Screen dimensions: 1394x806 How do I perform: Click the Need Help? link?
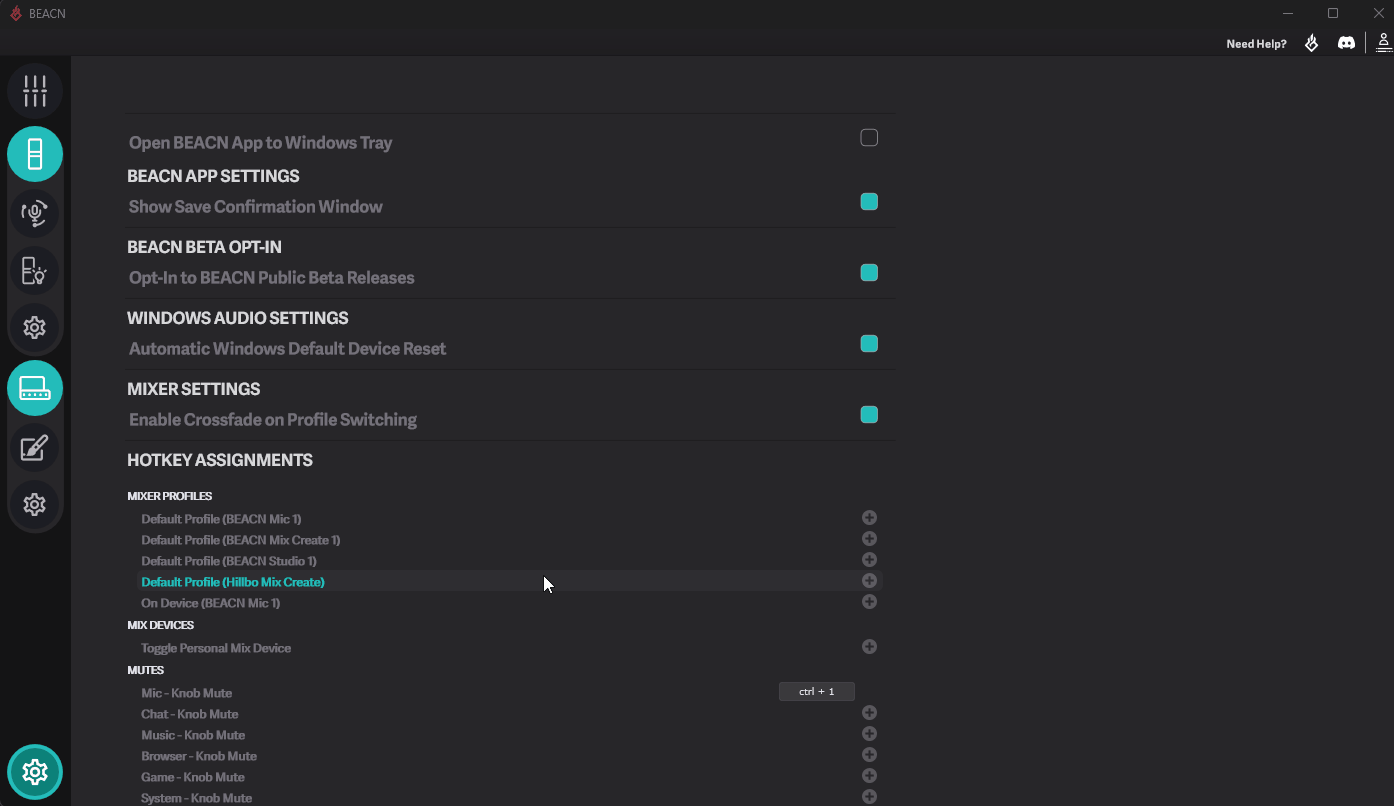tap(1256, 44)
